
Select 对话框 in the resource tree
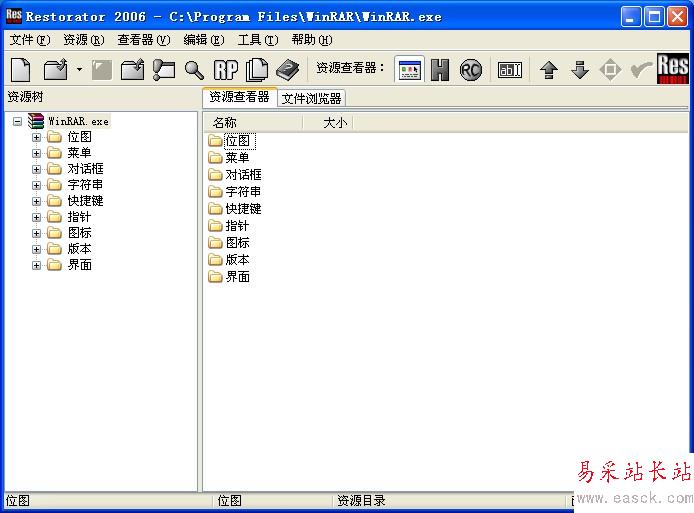tap(85, 169)
